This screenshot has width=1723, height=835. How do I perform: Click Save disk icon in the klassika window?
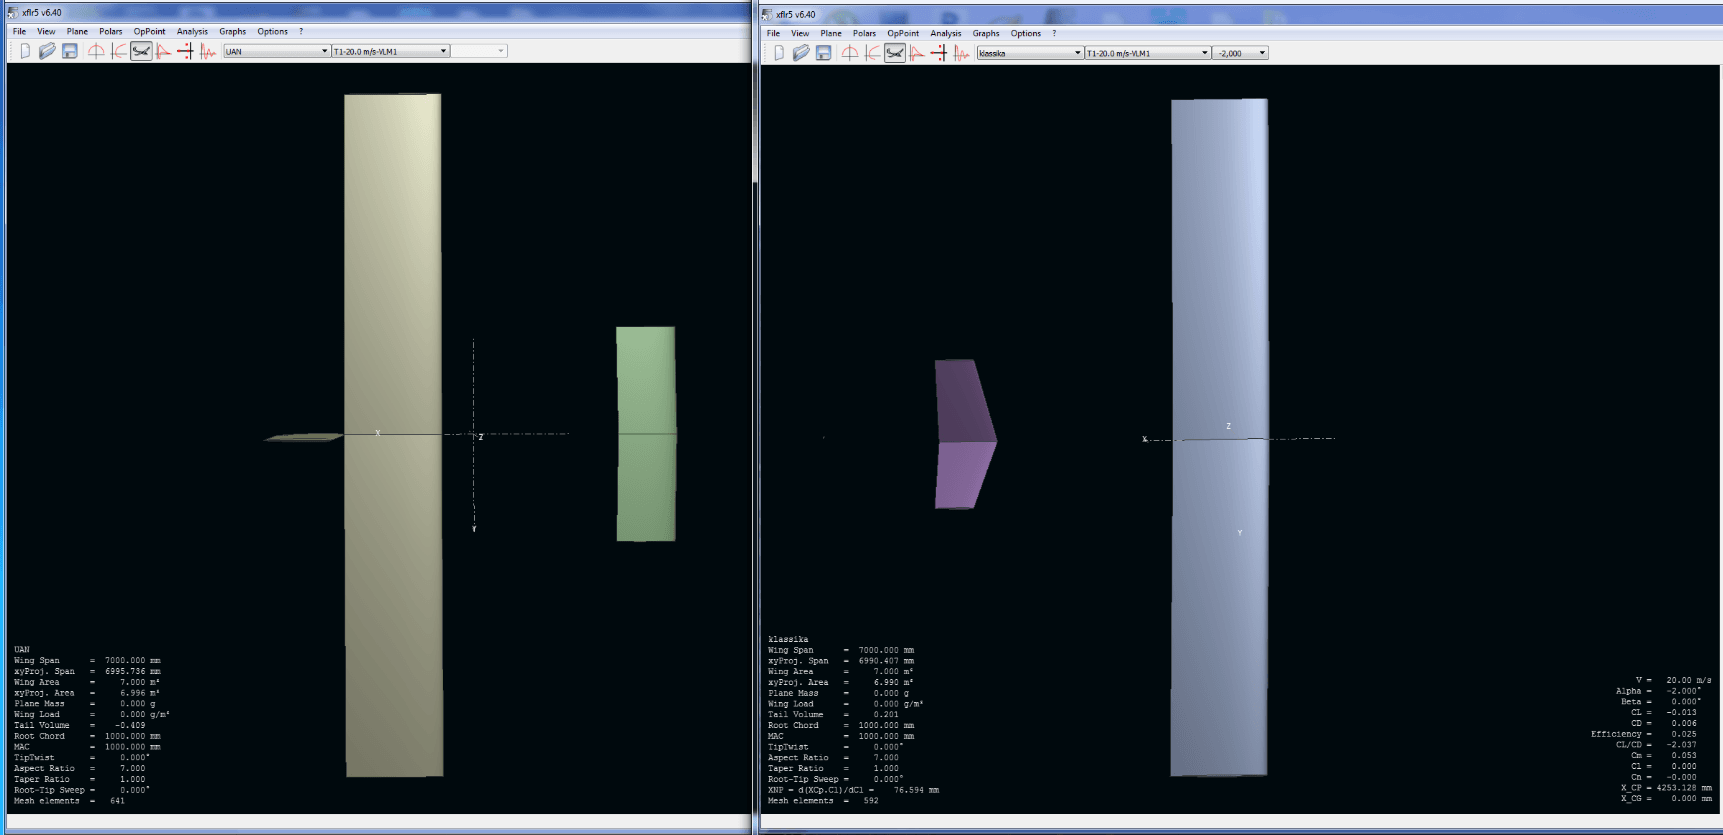coord(823,53)
